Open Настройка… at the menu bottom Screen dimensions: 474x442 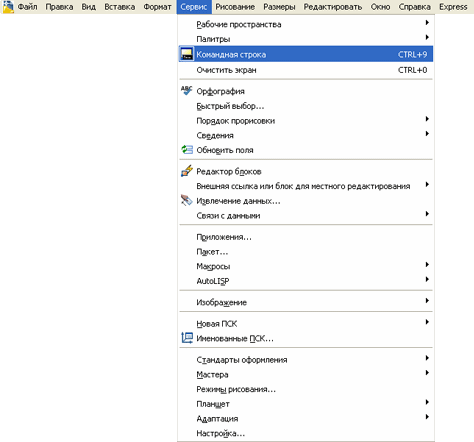(x=306, y=433)
